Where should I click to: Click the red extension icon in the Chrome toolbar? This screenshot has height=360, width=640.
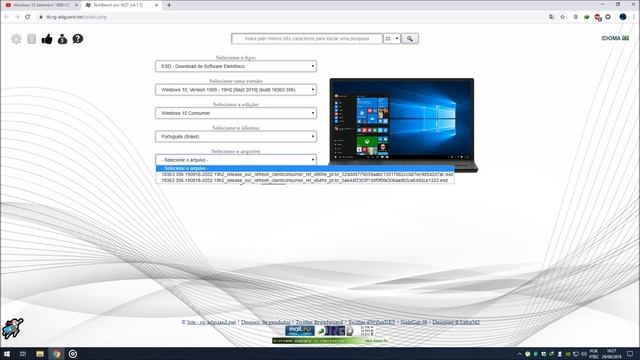(598, 17)
